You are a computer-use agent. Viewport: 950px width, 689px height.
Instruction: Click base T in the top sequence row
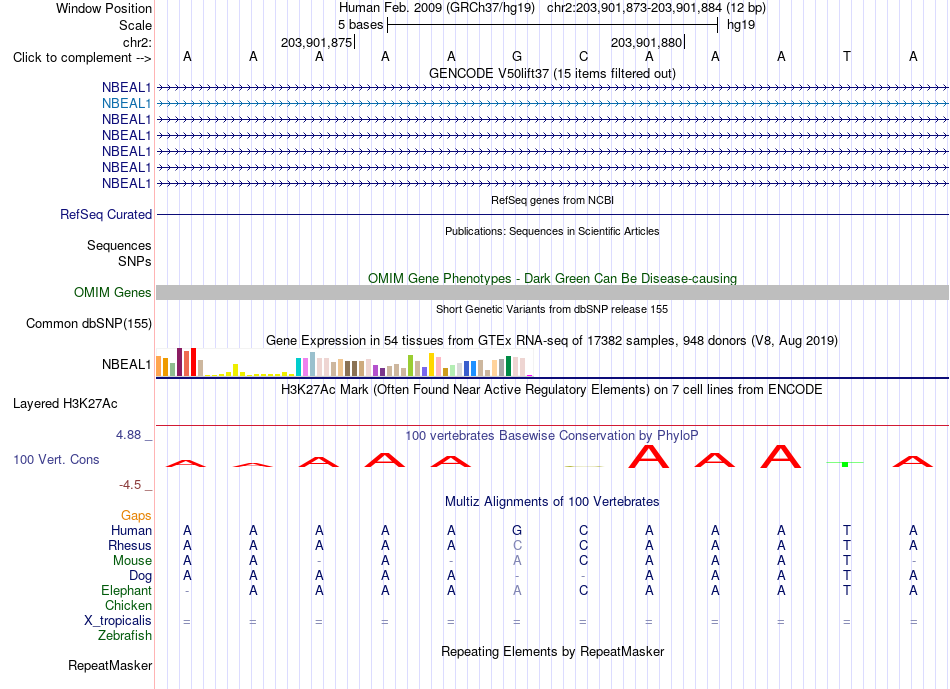(x=846, y=56)
